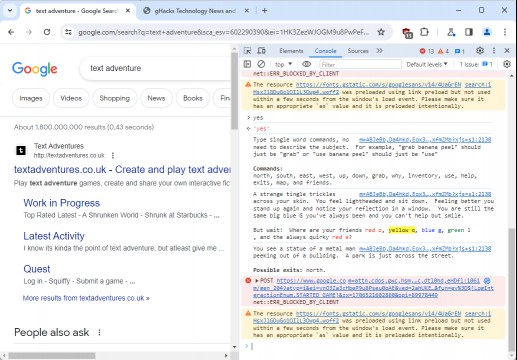The image size is (517, 360).
Task: Open console settings gear
Action: pyautogui.click(x=507, y=64)
